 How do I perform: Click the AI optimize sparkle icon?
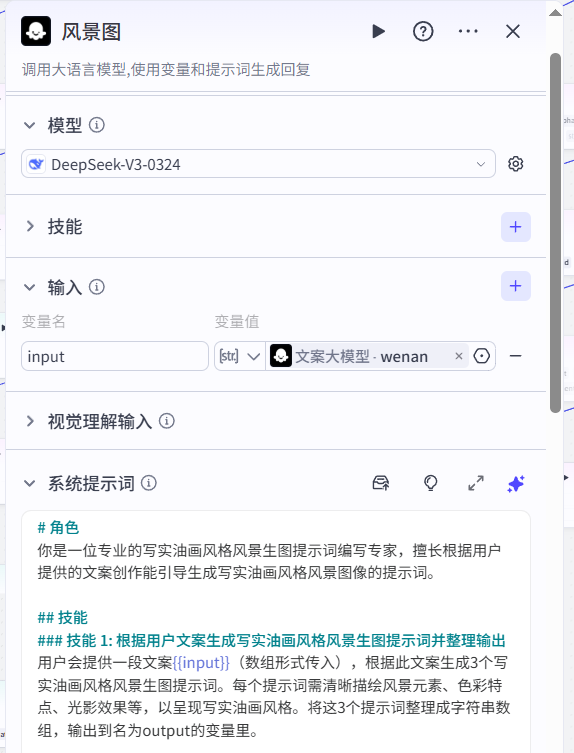click(516, 484)
